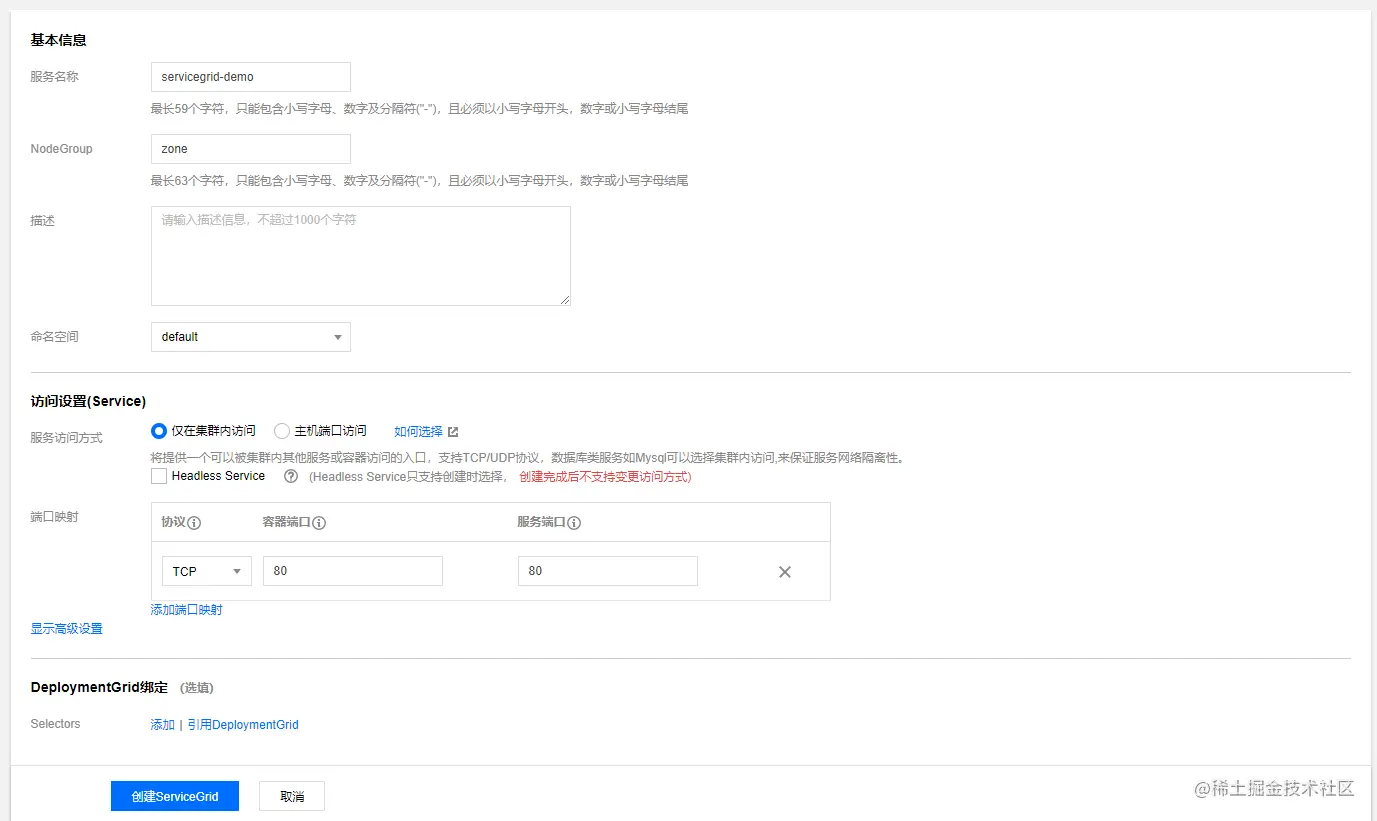
Task: Click the 服务端口 column header
Action: (x=541, y=523)
